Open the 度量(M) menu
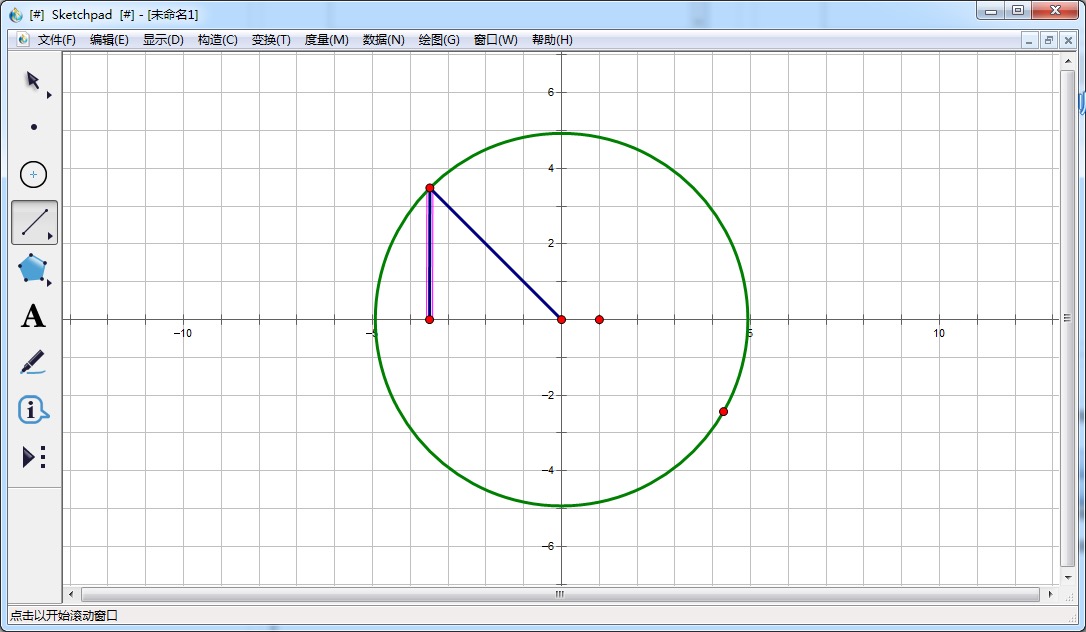The width and height of the screenshot is (1086, 632). coord(326,40)
